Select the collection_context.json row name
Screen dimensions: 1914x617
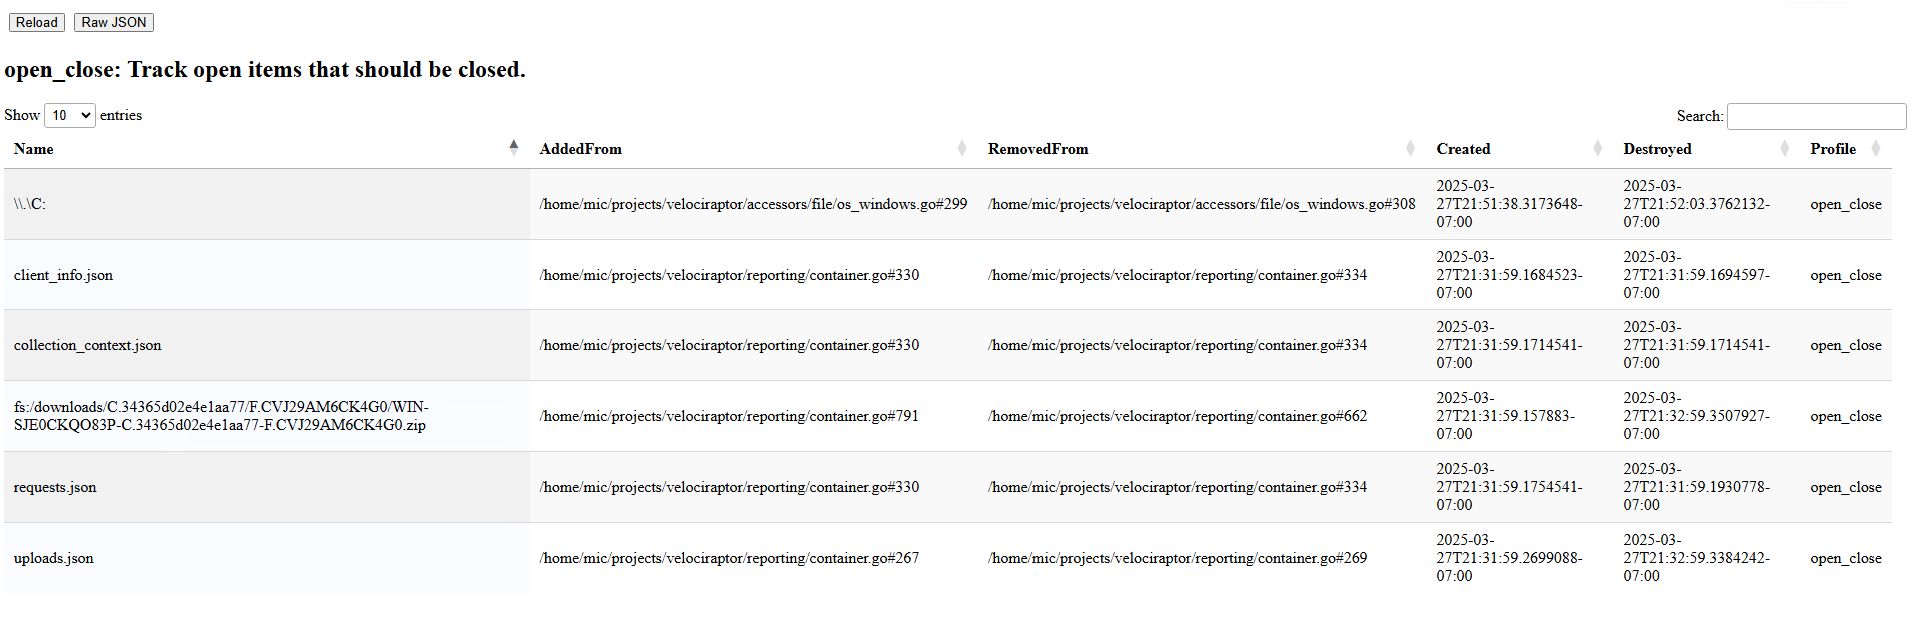click(87, 345)
